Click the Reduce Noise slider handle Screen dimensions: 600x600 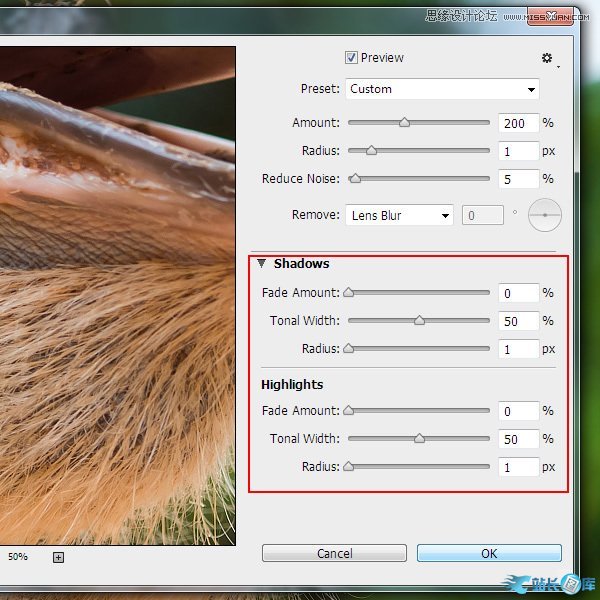tap(354, 180)
